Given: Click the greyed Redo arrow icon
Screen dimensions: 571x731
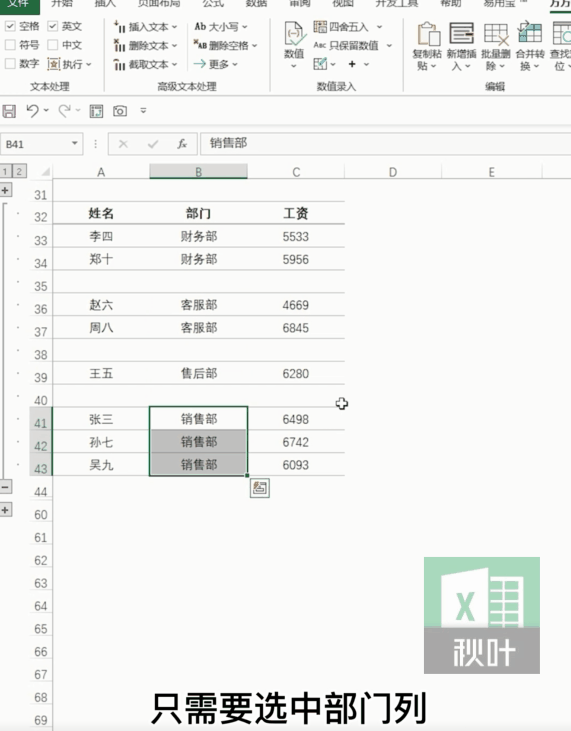Looking at the screenshot, I should coord(65,111).
